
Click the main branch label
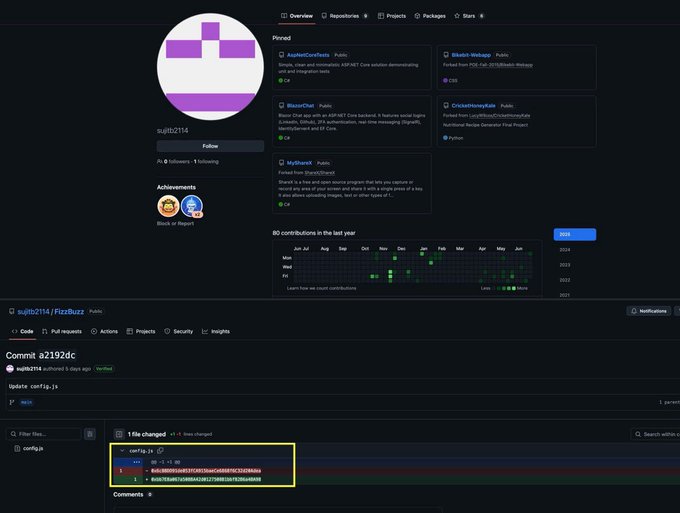(x=26, y=402)
